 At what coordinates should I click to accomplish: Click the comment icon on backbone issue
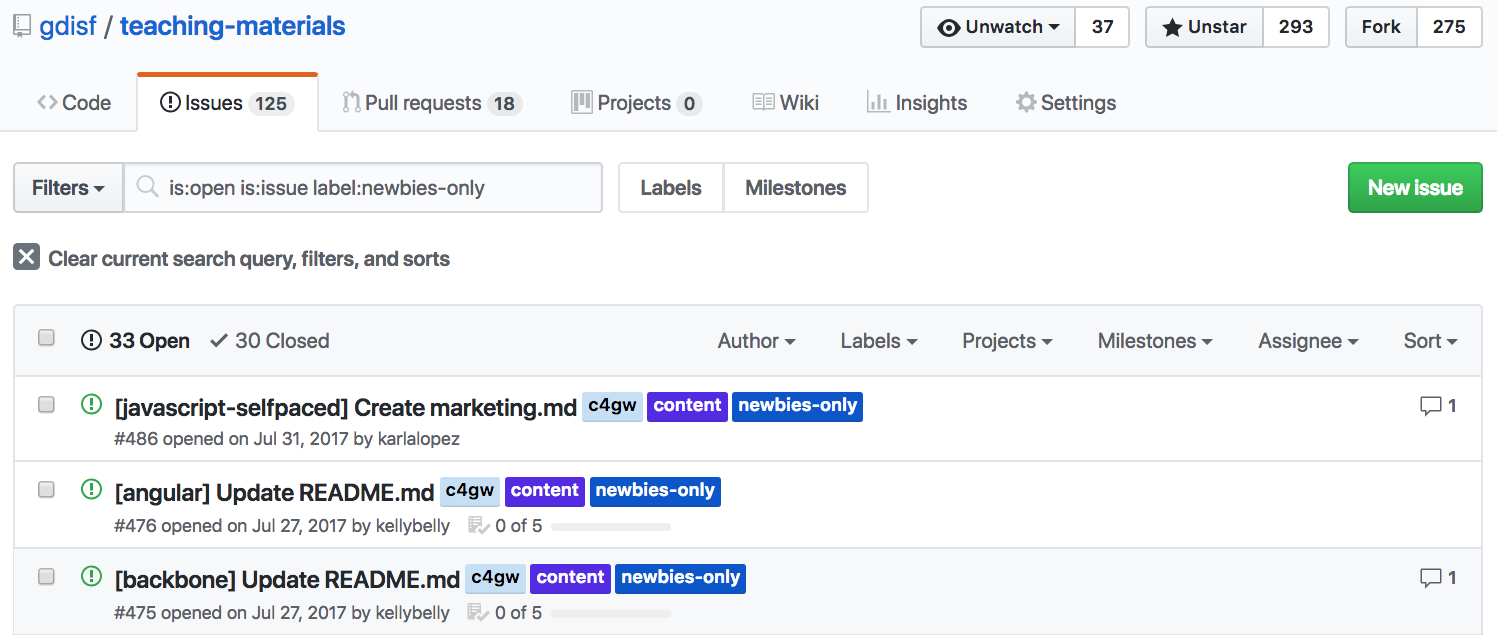click(1430, 578)
